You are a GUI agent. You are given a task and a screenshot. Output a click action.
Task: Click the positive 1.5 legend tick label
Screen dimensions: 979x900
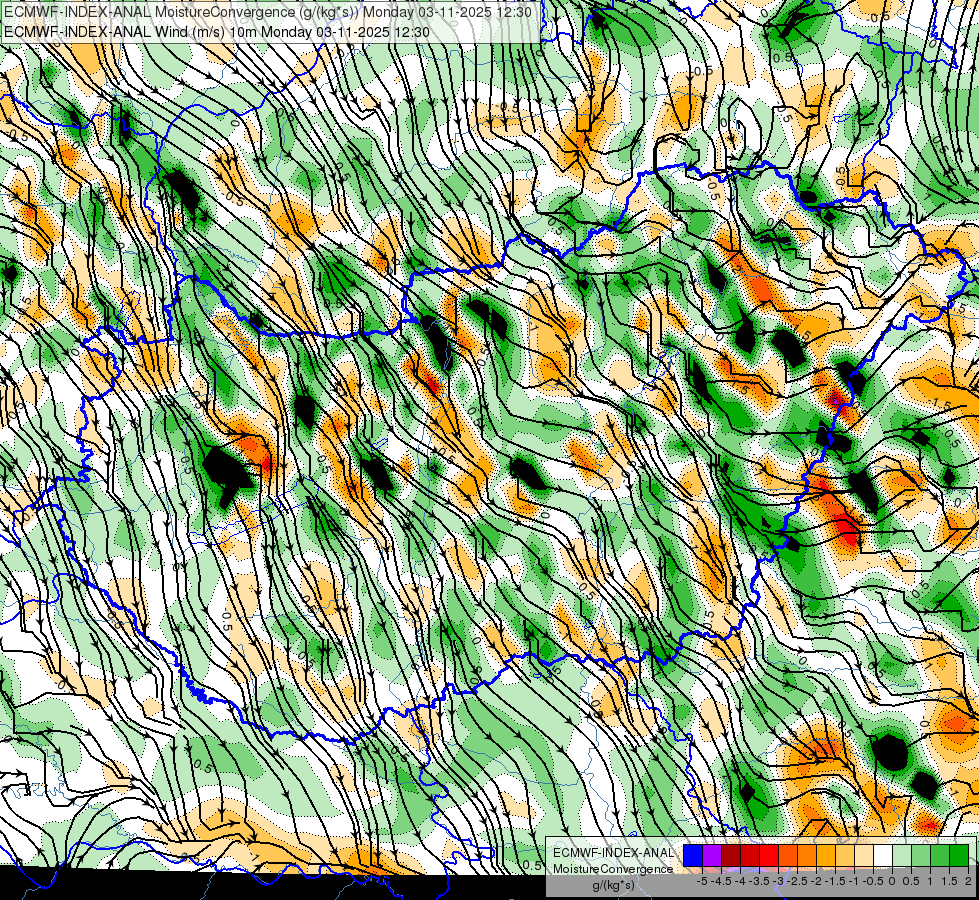click(x=950, y=881)
